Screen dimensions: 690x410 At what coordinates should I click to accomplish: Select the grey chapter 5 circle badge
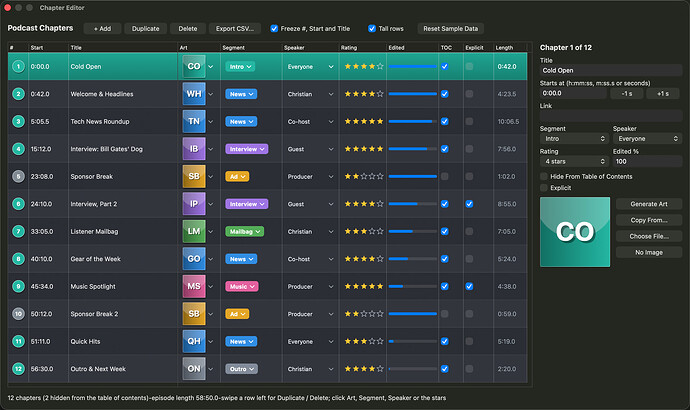click(x=18, y=176)
